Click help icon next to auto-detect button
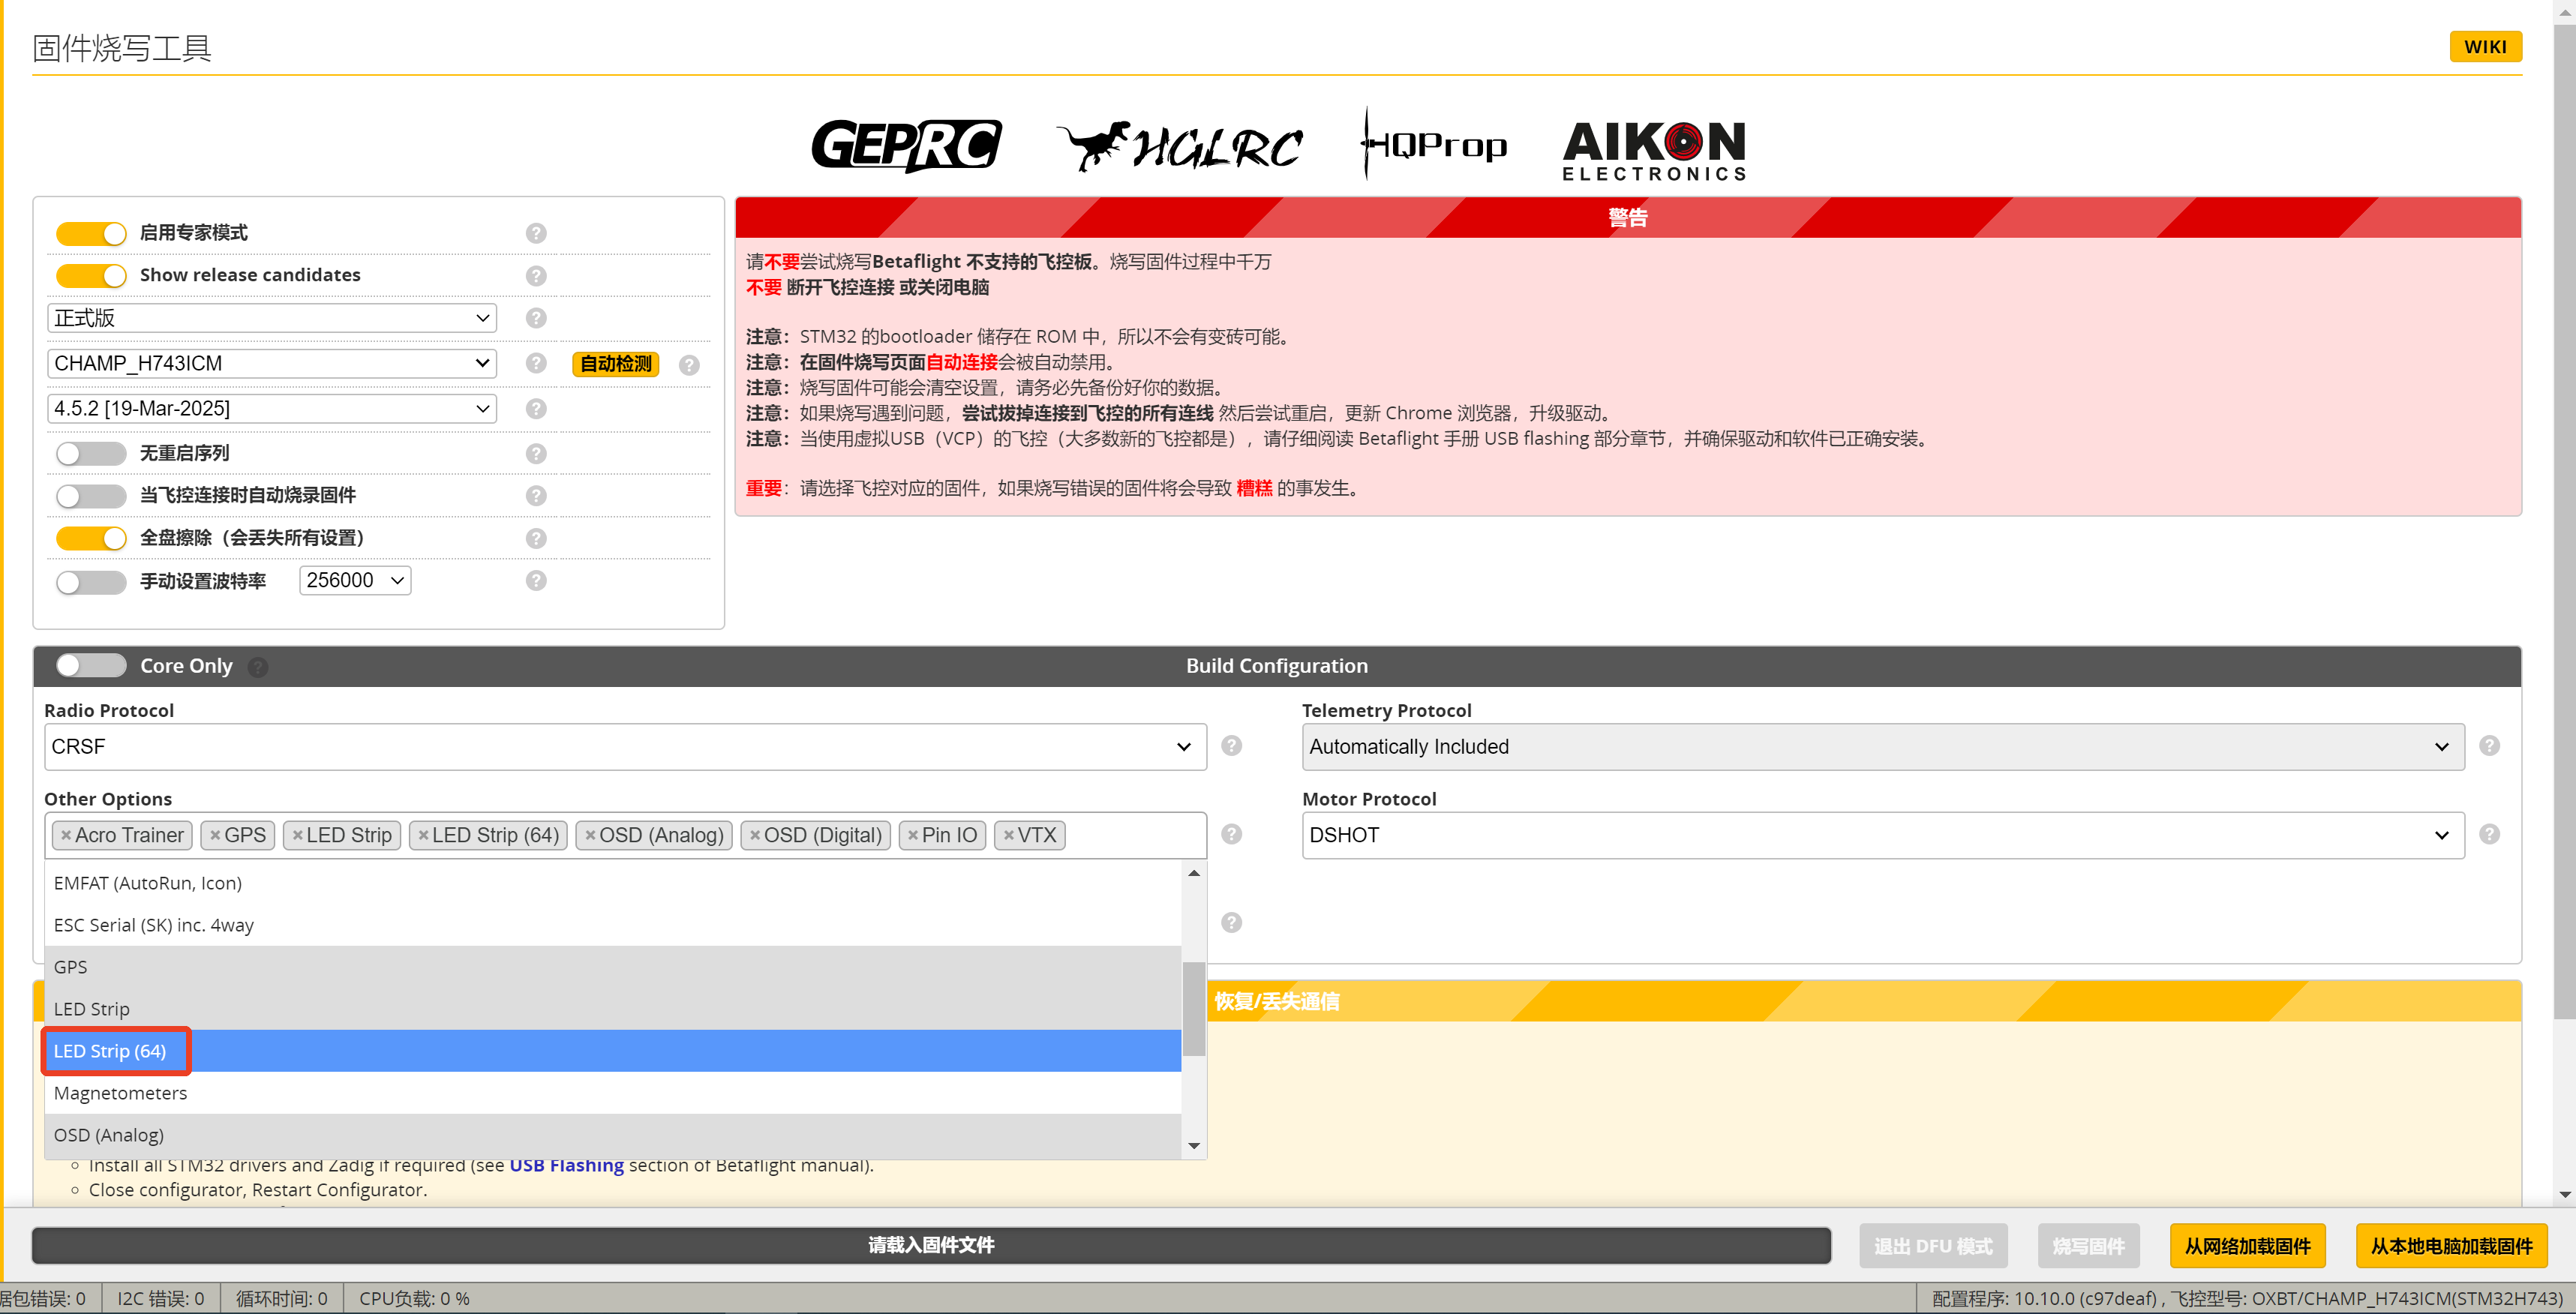This screenshot has height=1314, width=2576. (x=689, y=365)
